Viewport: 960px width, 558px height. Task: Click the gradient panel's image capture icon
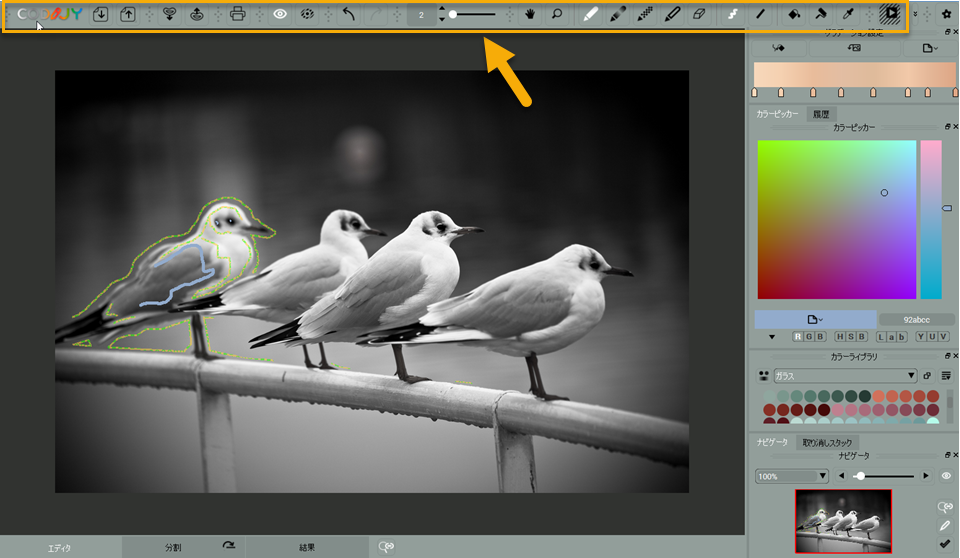[854, 48]
